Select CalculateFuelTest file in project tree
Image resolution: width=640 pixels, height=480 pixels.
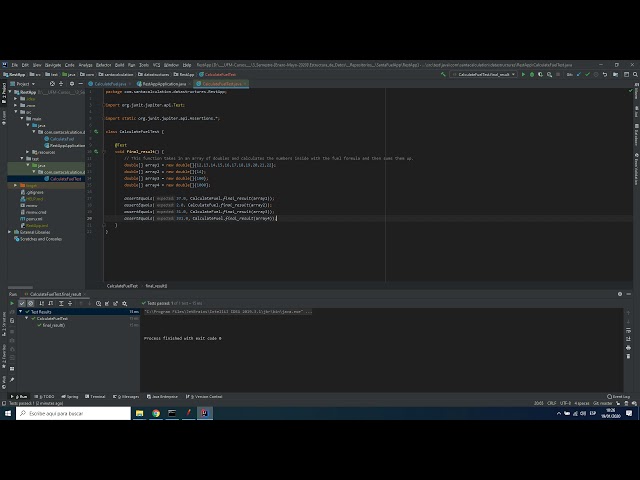click(65, 179)
